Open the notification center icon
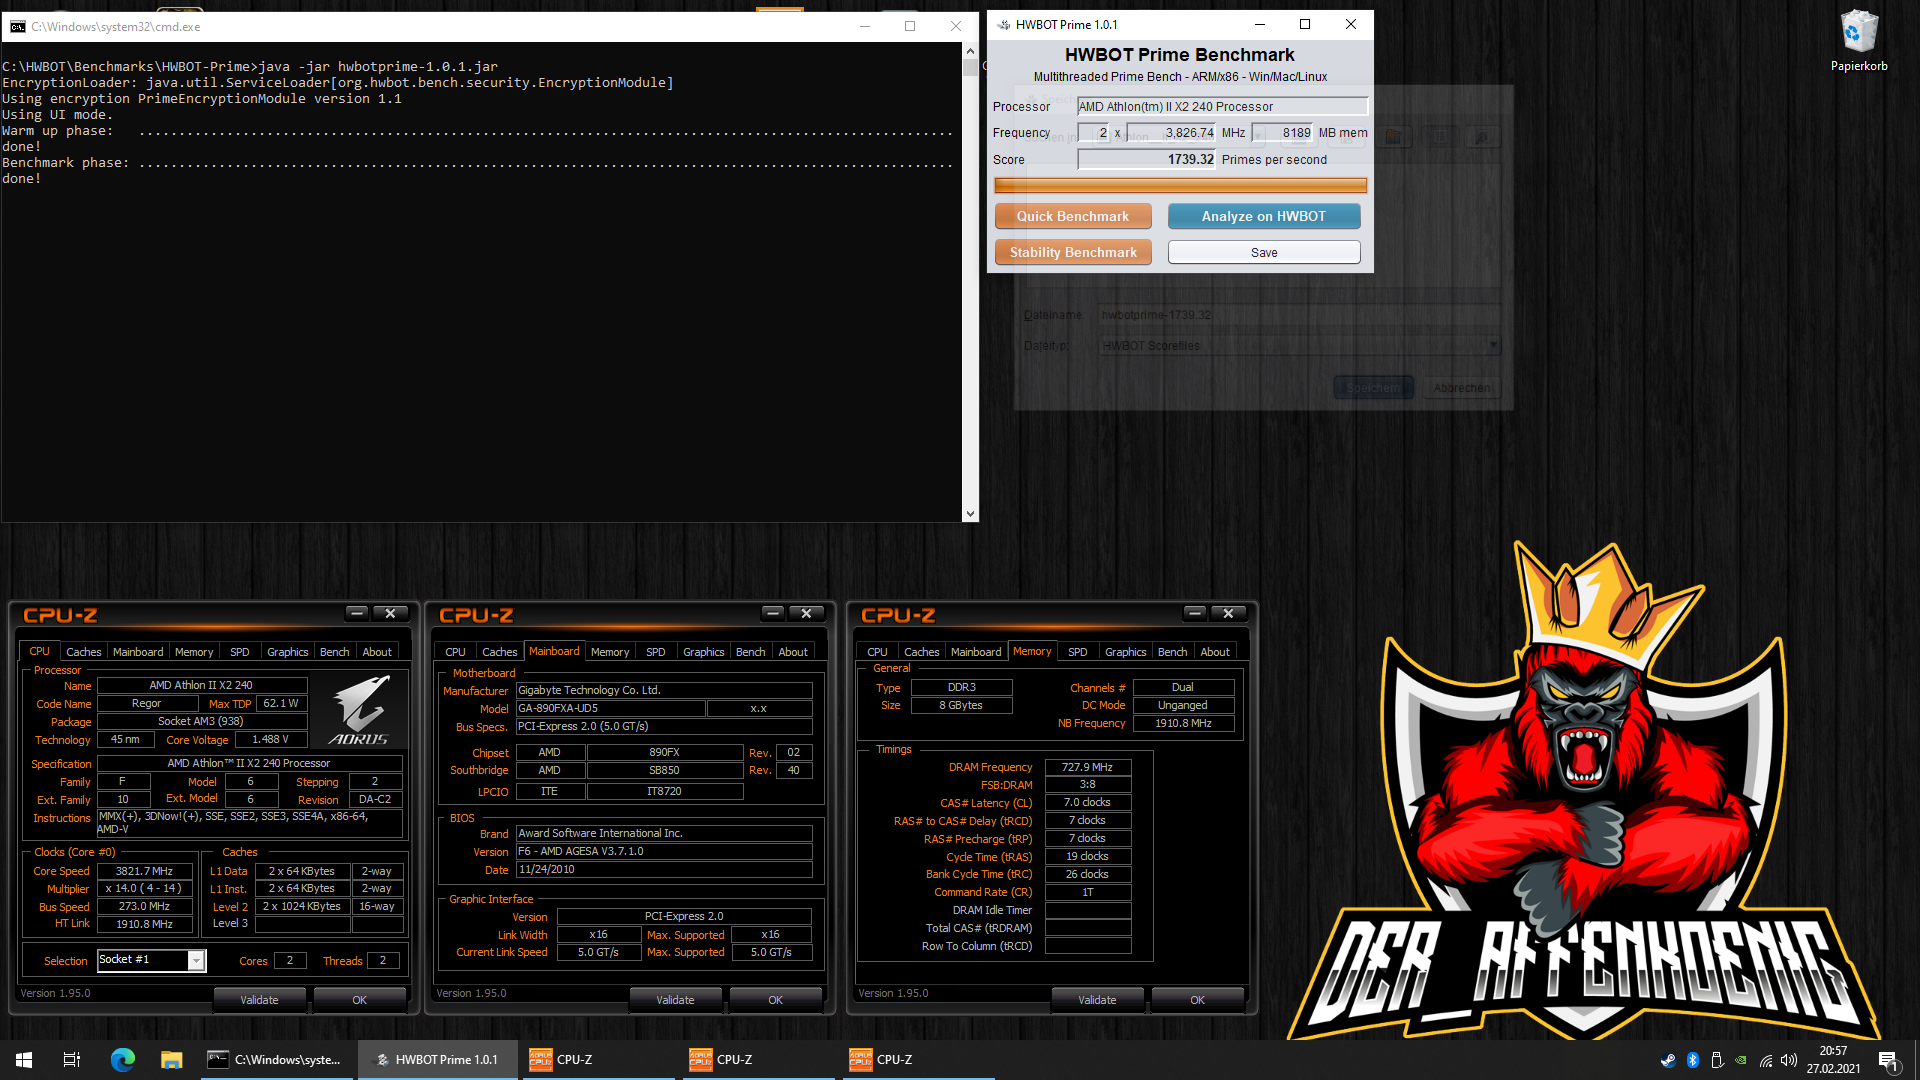This screenshot has height=1080, width=1920. [x=1888, y=1060]
